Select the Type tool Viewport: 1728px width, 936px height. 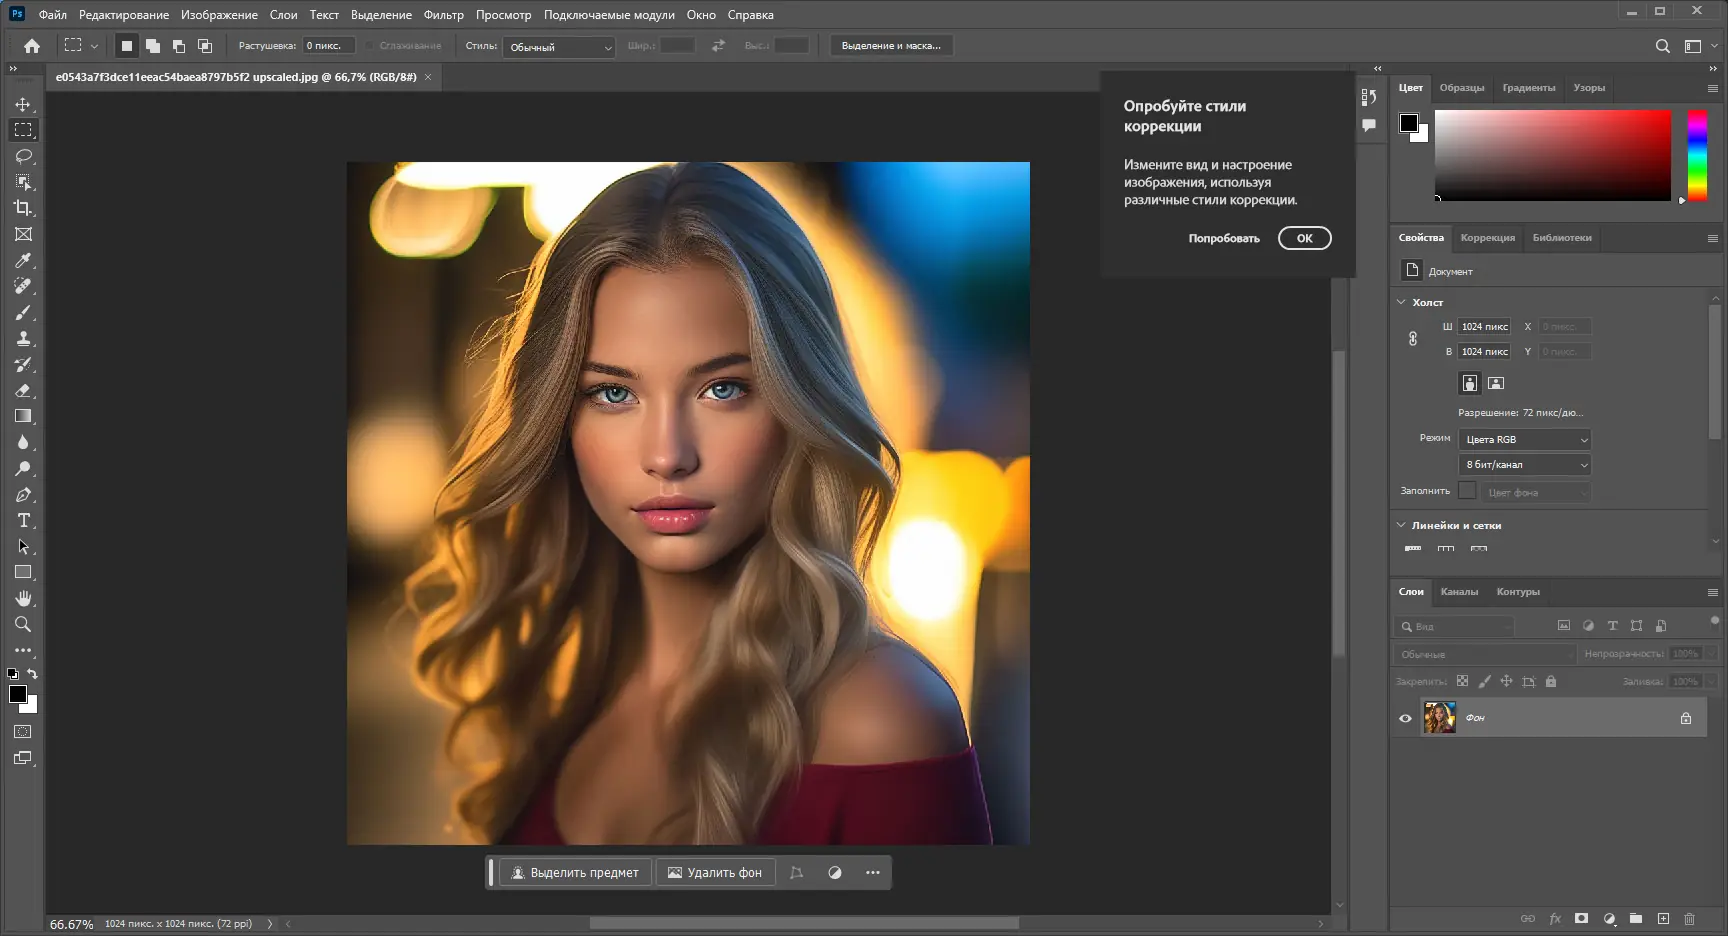click(x=24, y=520)
